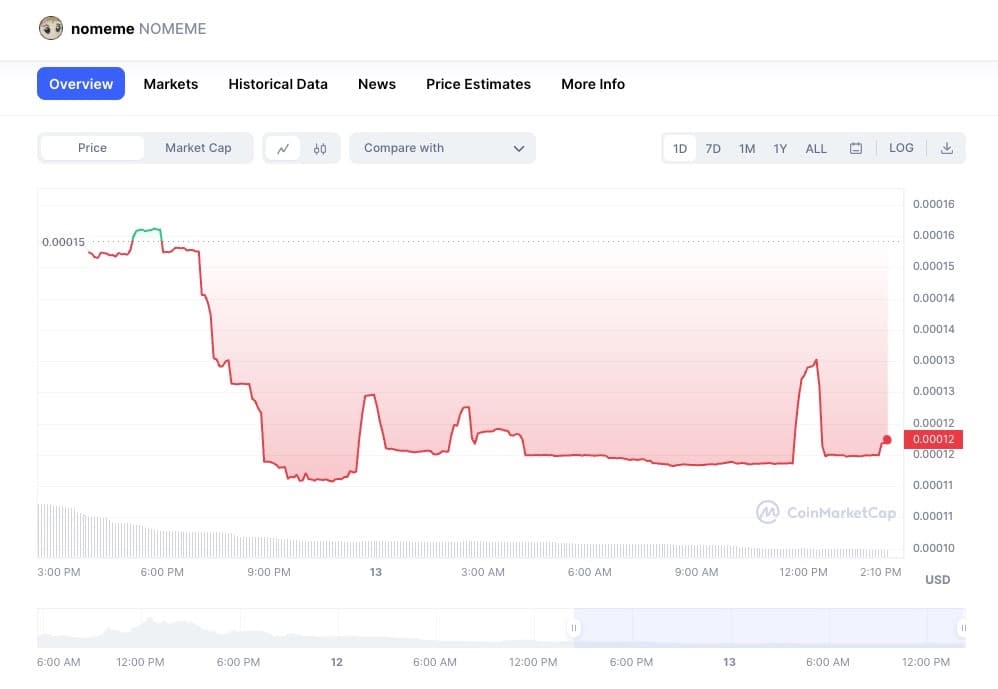Switch to the Historical Data tab
The height and width of the screenshot is (689, 998).
278,84
